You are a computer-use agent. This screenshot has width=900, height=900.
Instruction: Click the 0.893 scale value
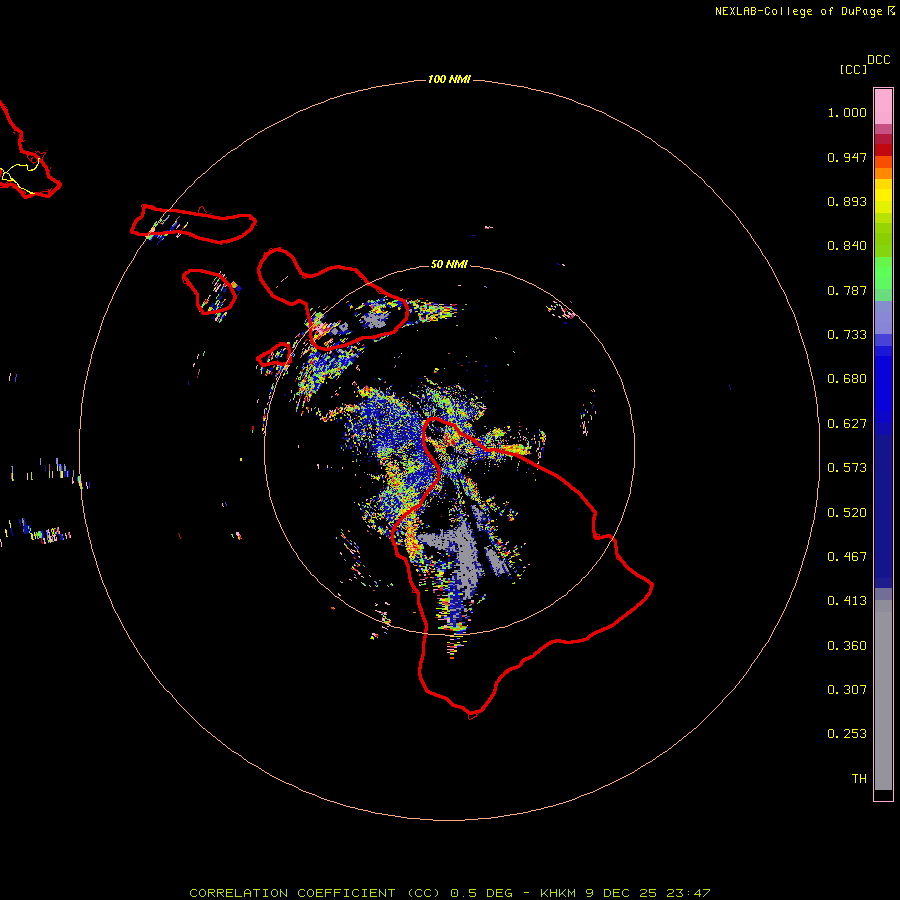pyautogui.click(x=847, y=201)
